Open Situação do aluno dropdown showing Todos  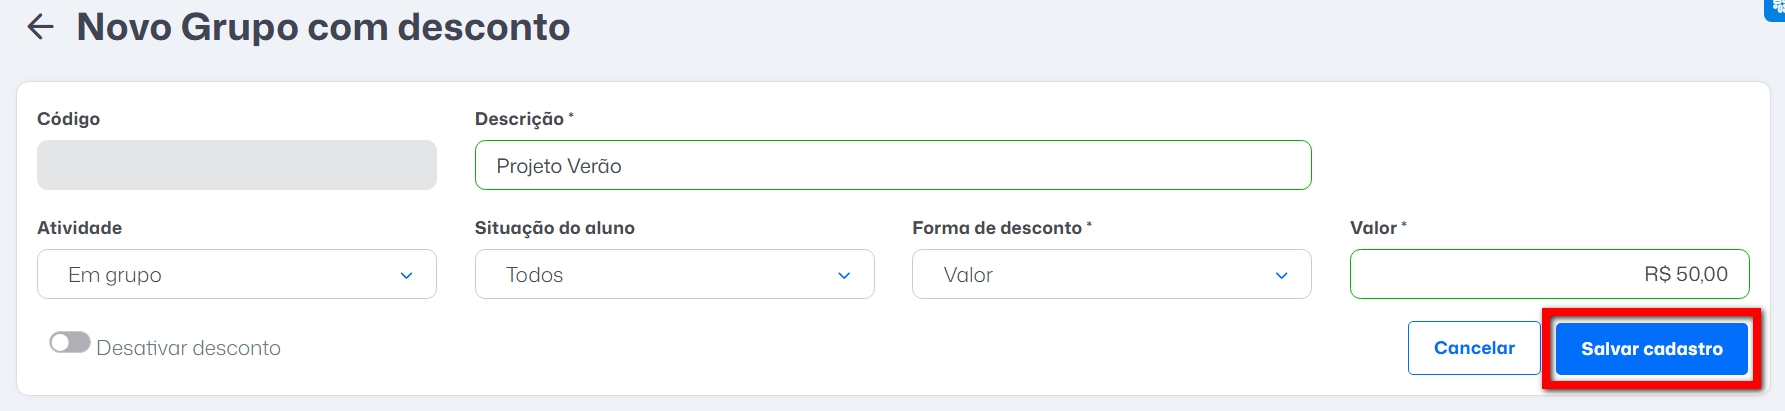tap(675, 274)
